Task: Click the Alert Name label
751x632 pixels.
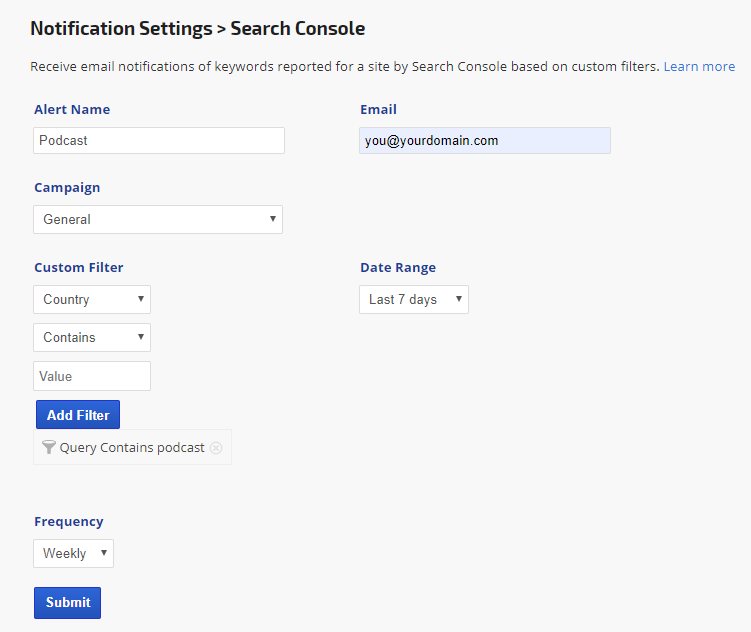Action: [72, 109]
